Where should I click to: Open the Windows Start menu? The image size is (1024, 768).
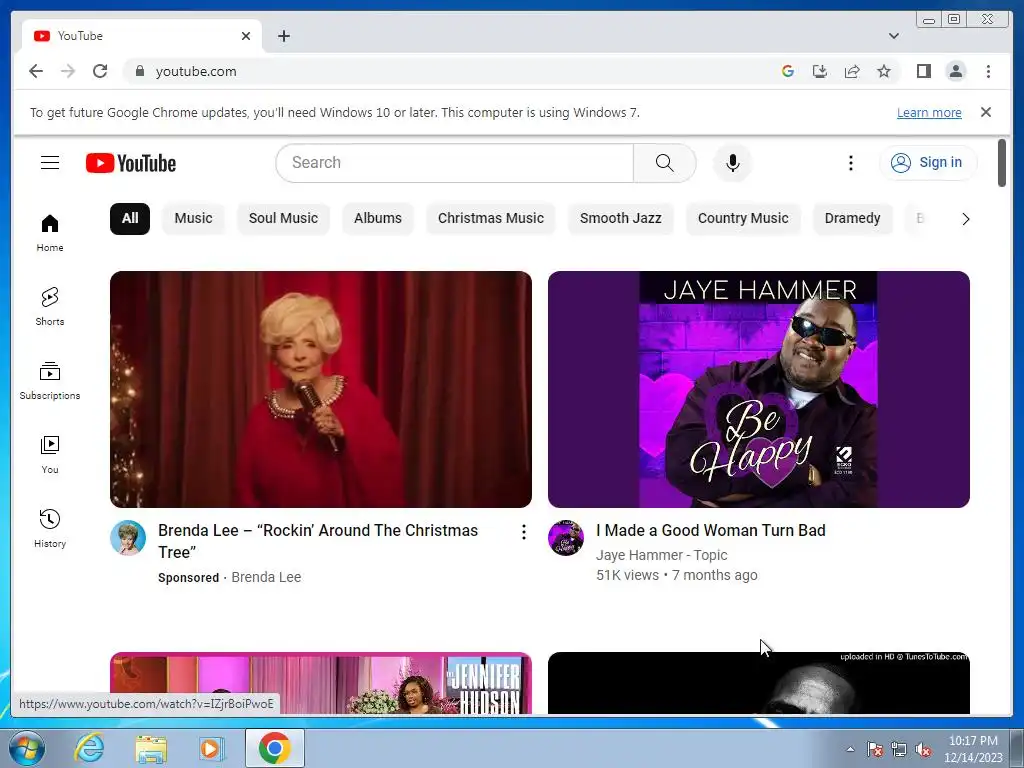(26, 748)
